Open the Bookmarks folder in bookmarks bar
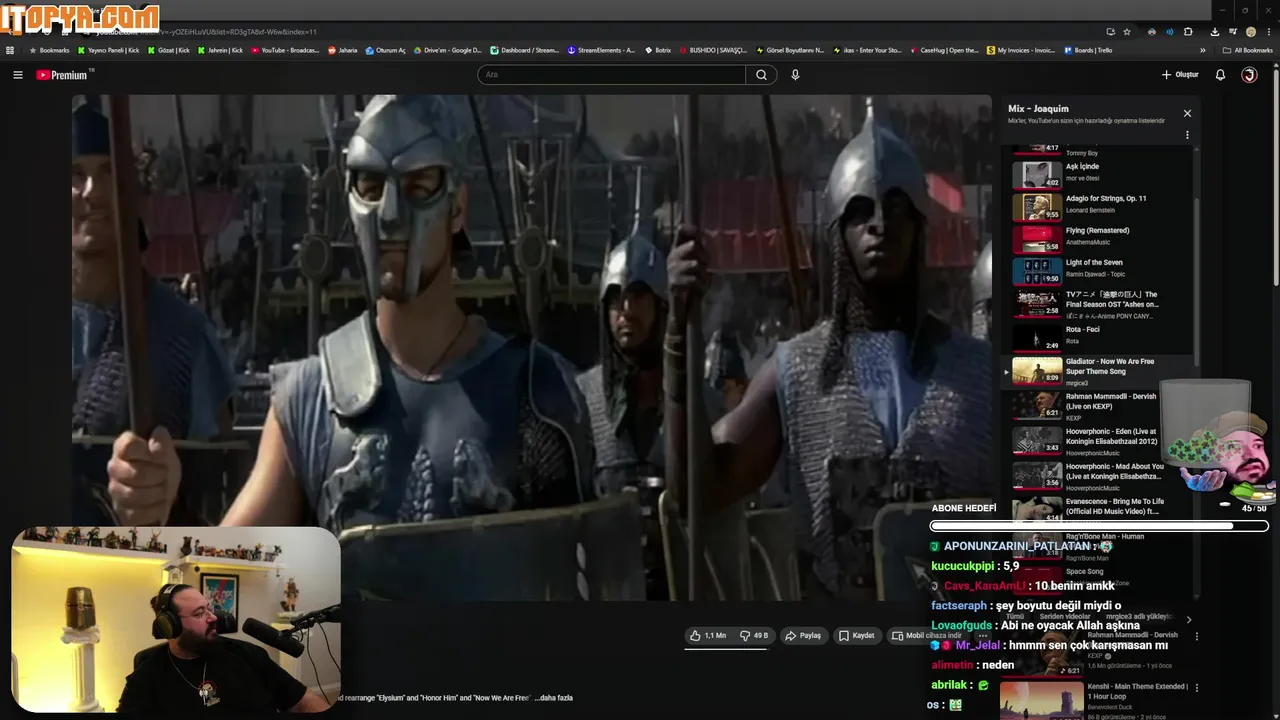1280x720 pixels. [49, 50]
